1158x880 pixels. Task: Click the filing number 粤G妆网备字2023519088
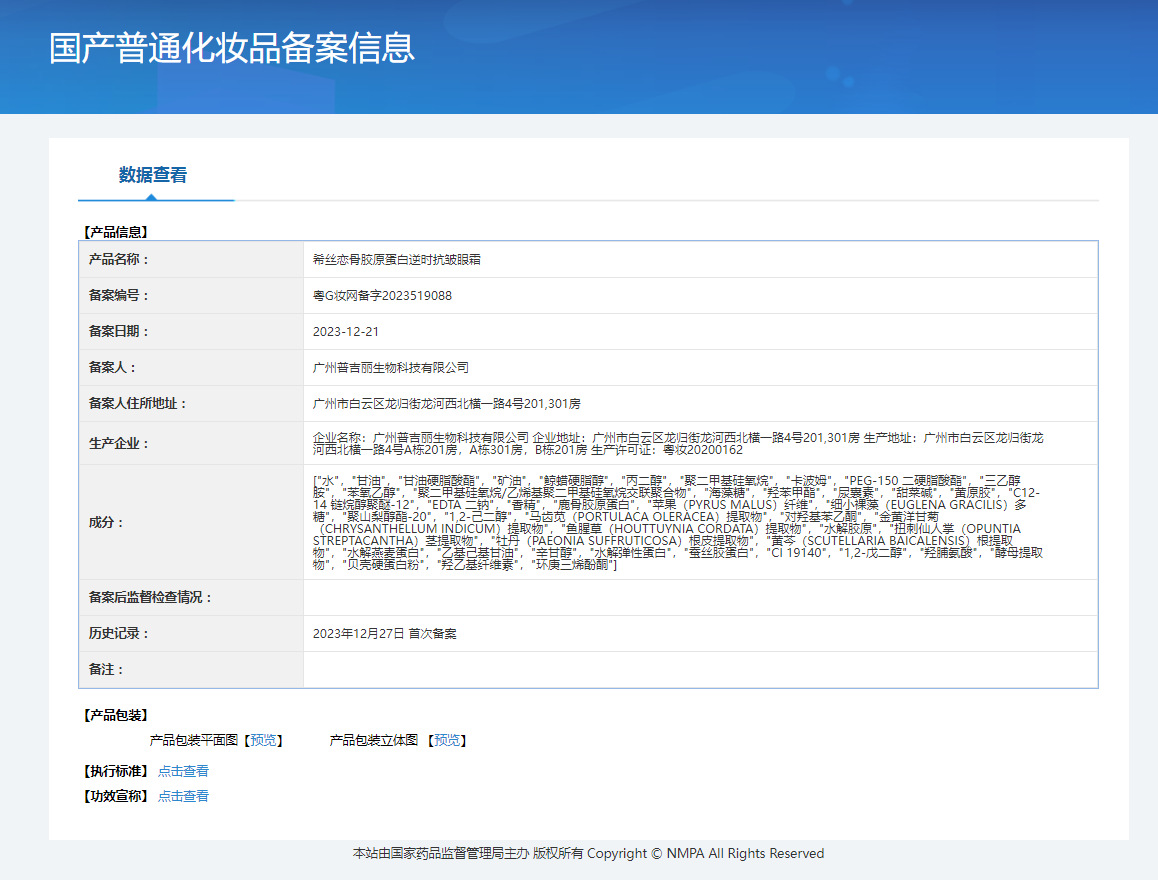(382, 295)
